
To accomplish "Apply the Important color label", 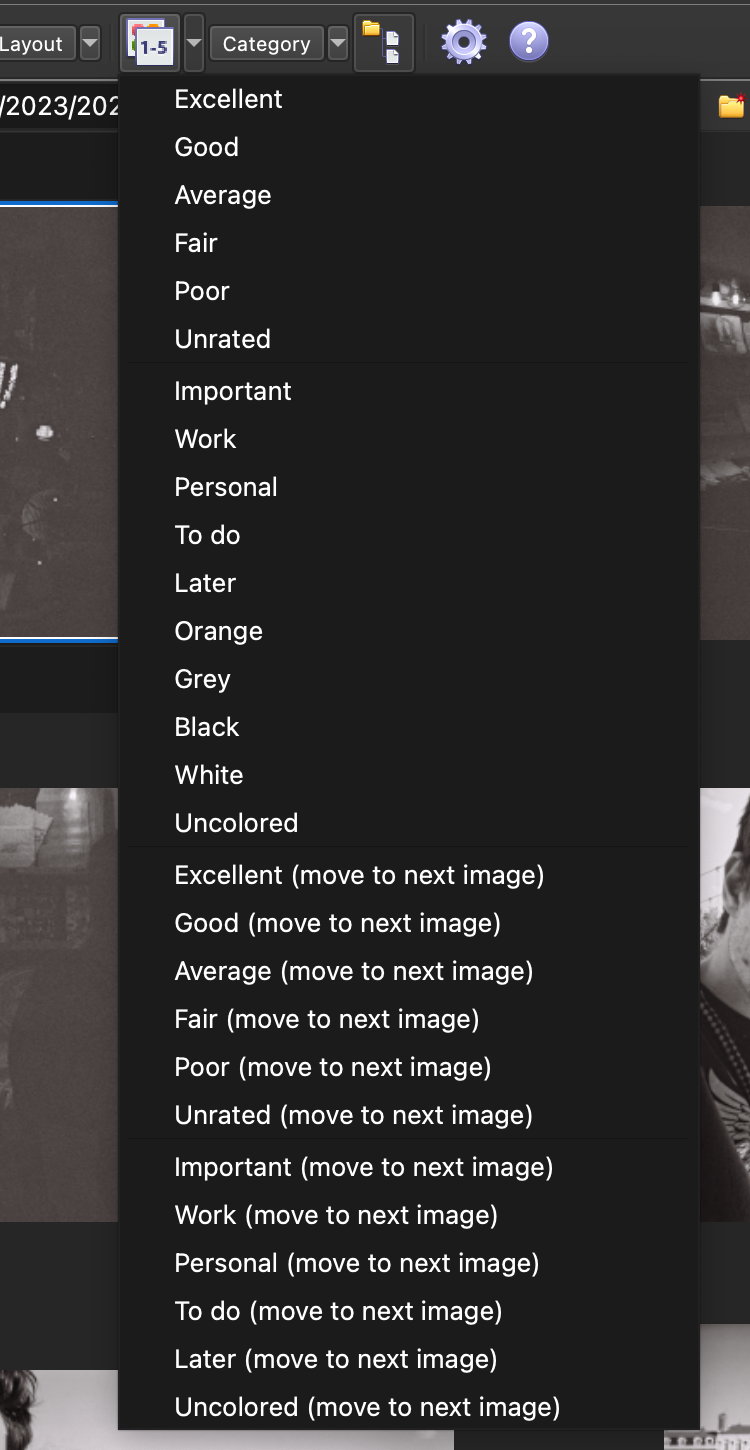I will click(x=232, y=391).
